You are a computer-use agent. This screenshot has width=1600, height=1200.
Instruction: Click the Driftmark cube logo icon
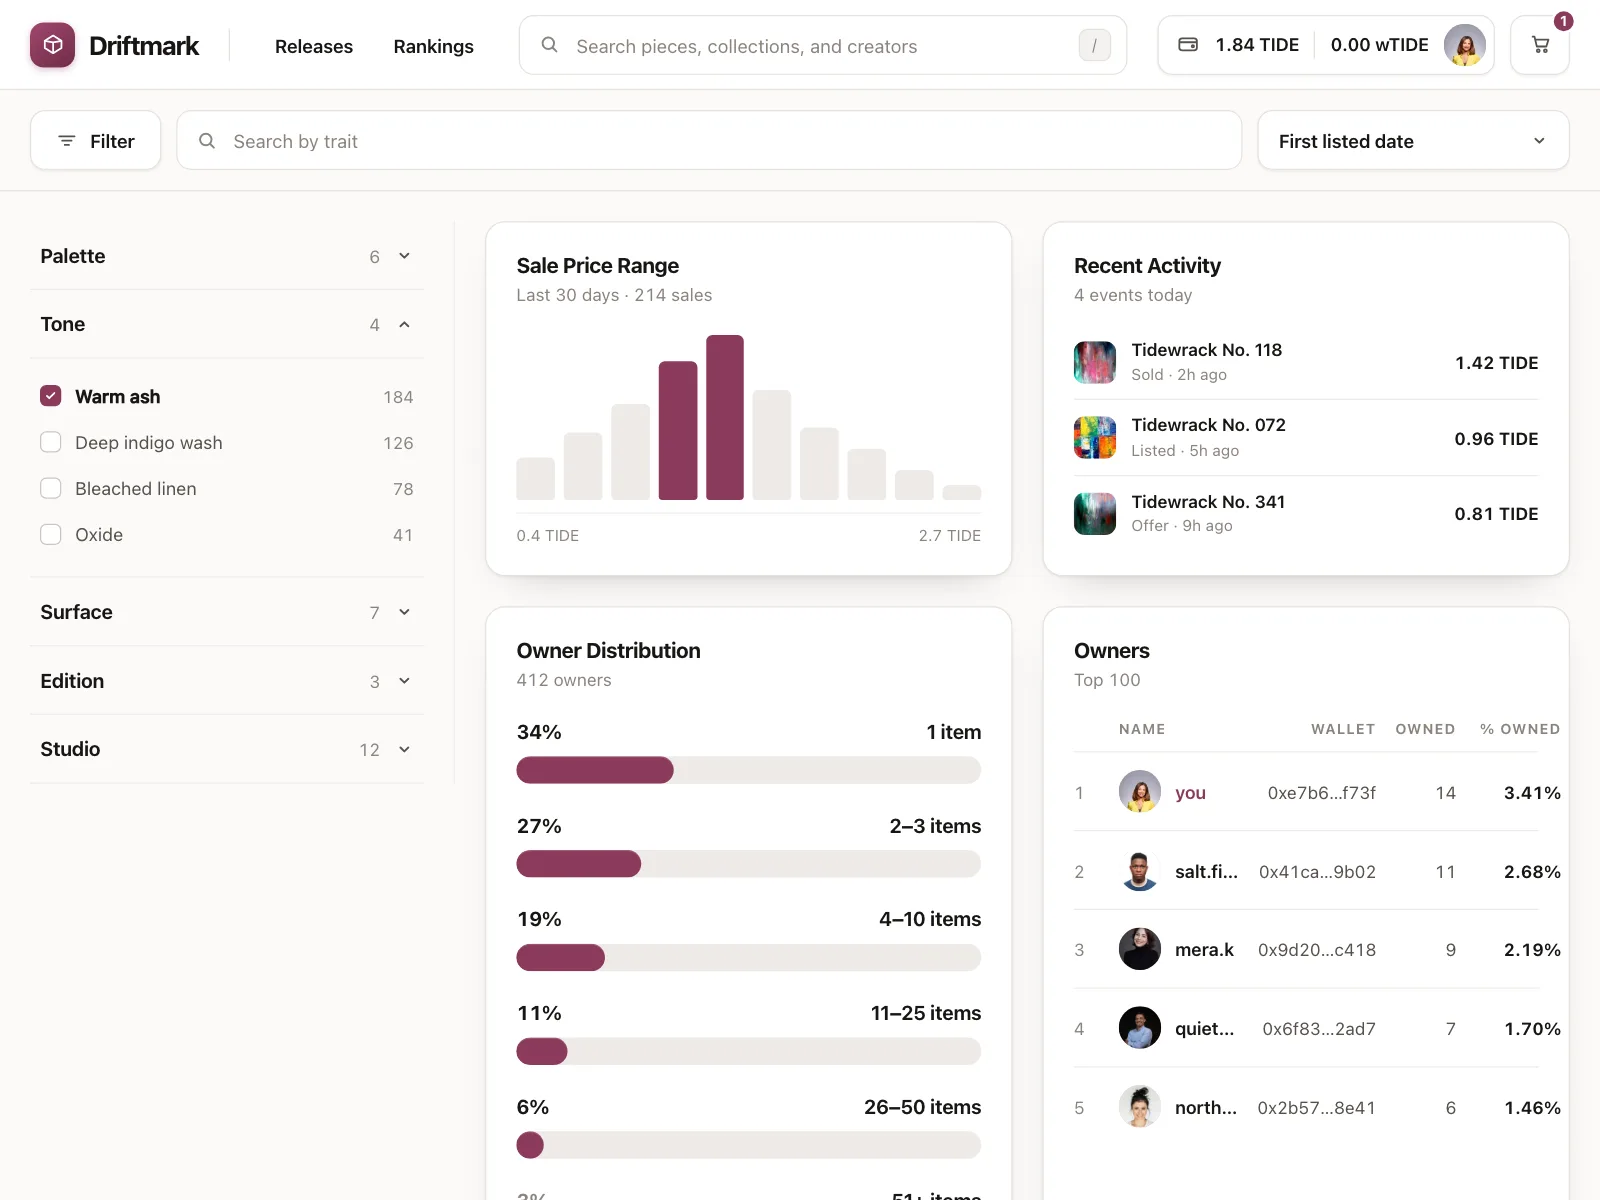pyautogui.click(x=52, y=45)
